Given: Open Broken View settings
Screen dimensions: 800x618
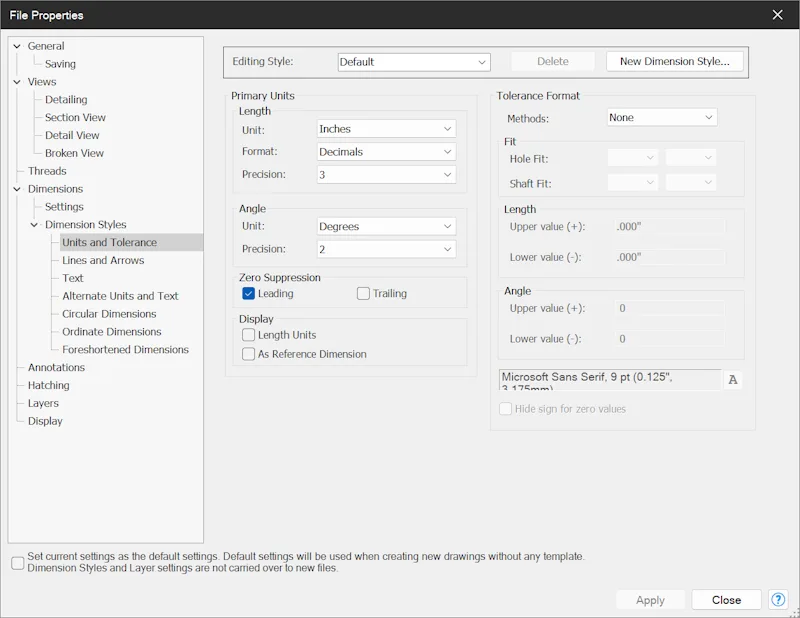Looking at the screenshot, I should click(x=74, y=153).
